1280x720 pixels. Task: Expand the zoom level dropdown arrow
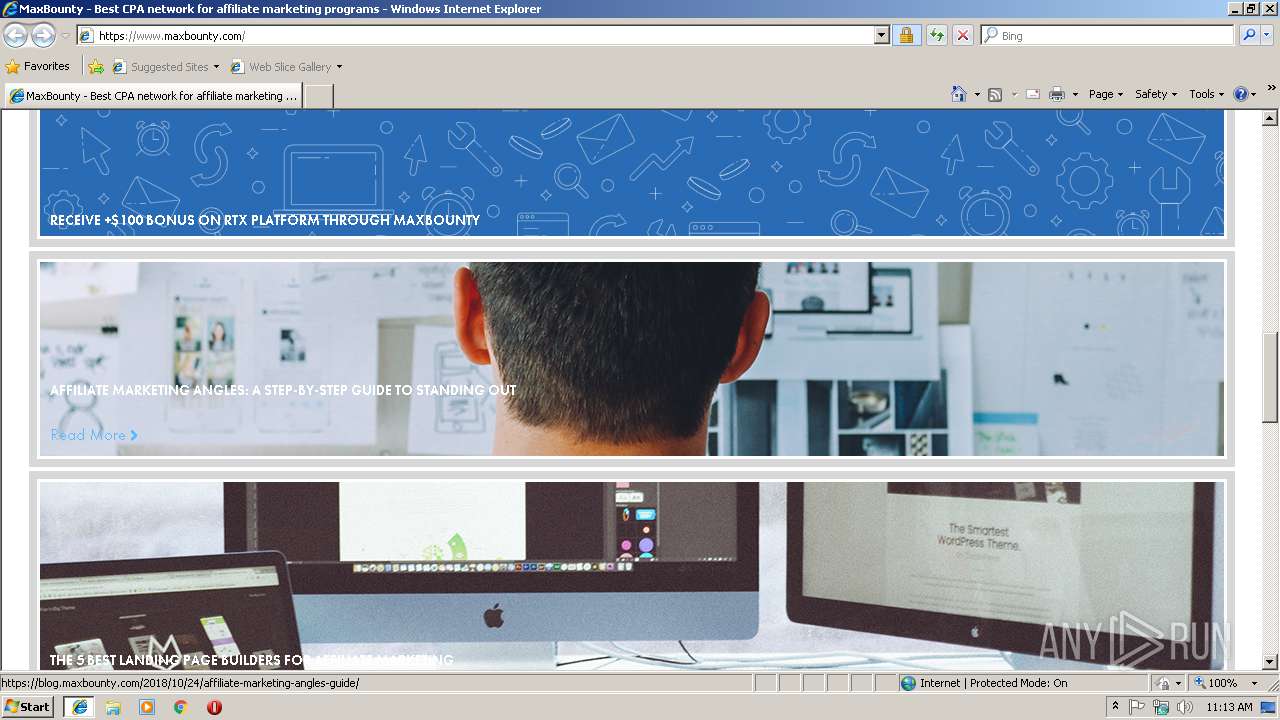click(x=1254, y=683)
